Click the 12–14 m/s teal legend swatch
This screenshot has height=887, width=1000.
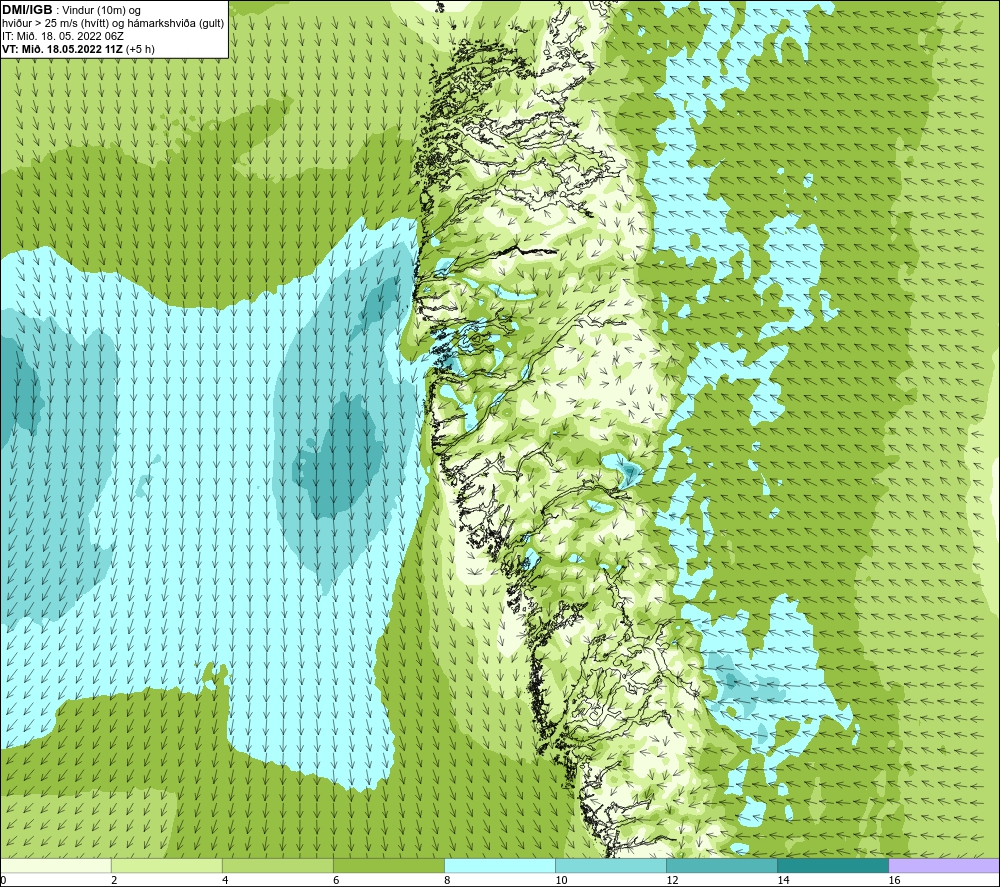[722, 865]
